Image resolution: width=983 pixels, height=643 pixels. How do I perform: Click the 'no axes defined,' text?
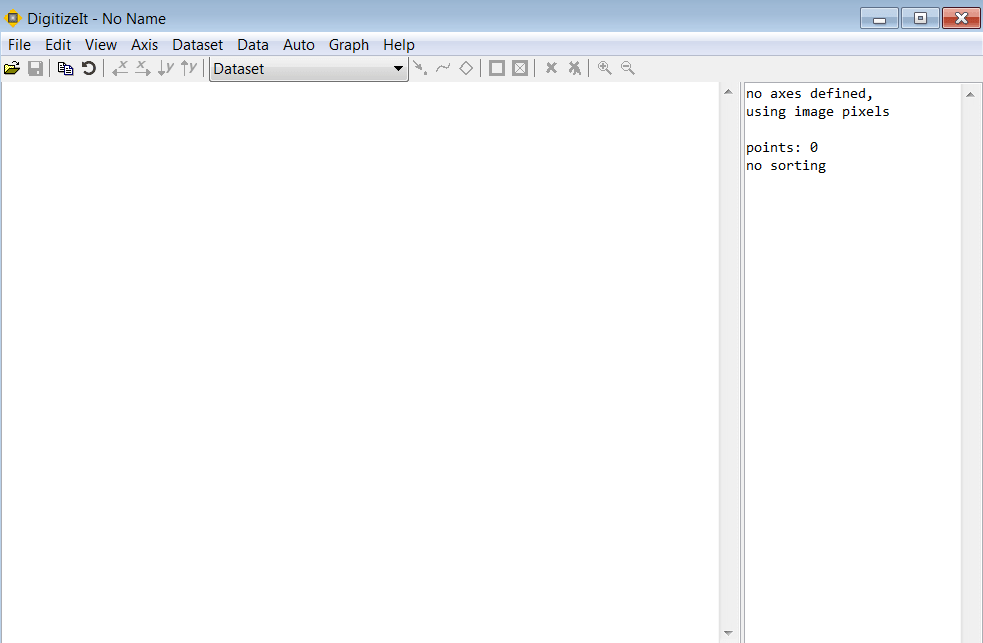point(809,93)
